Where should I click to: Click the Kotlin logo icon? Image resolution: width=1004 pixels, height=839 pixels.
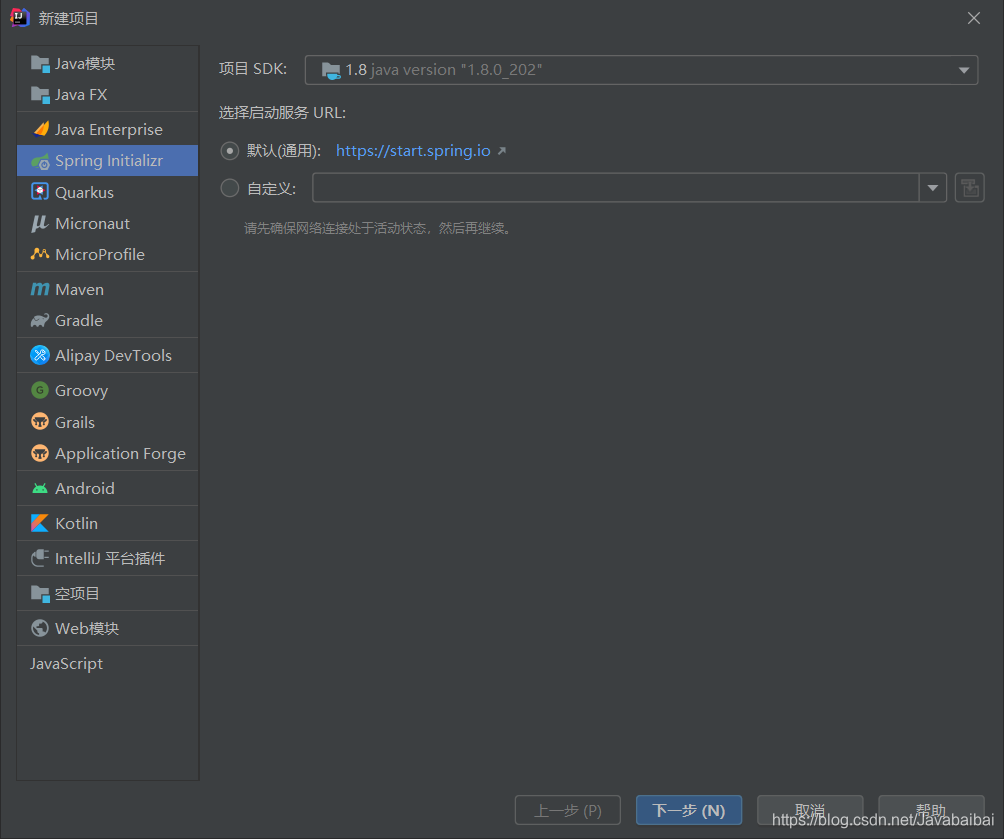[40, 523]
